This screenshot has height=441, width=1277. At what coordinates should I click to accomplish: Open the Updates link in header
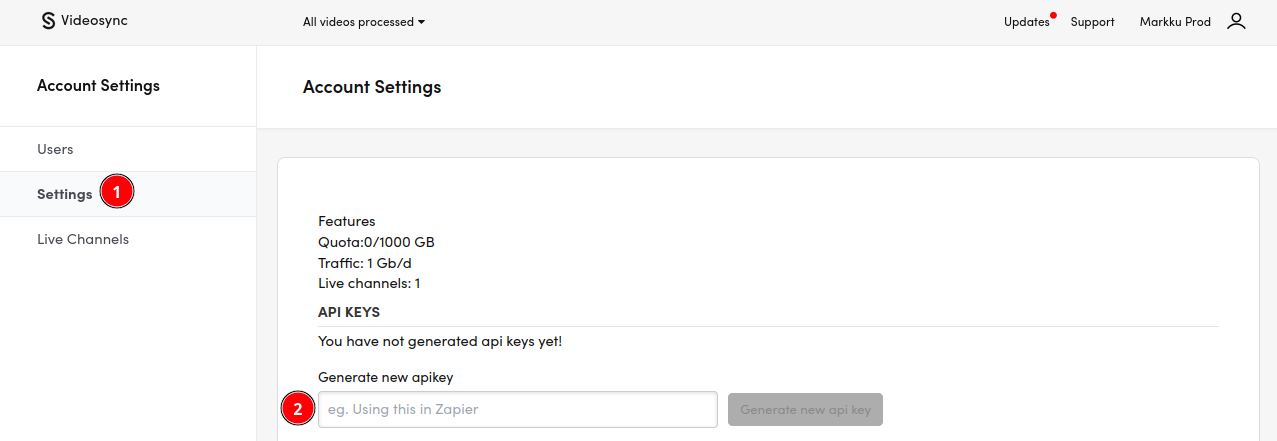pyautogui.click(x=1026, y=22)
